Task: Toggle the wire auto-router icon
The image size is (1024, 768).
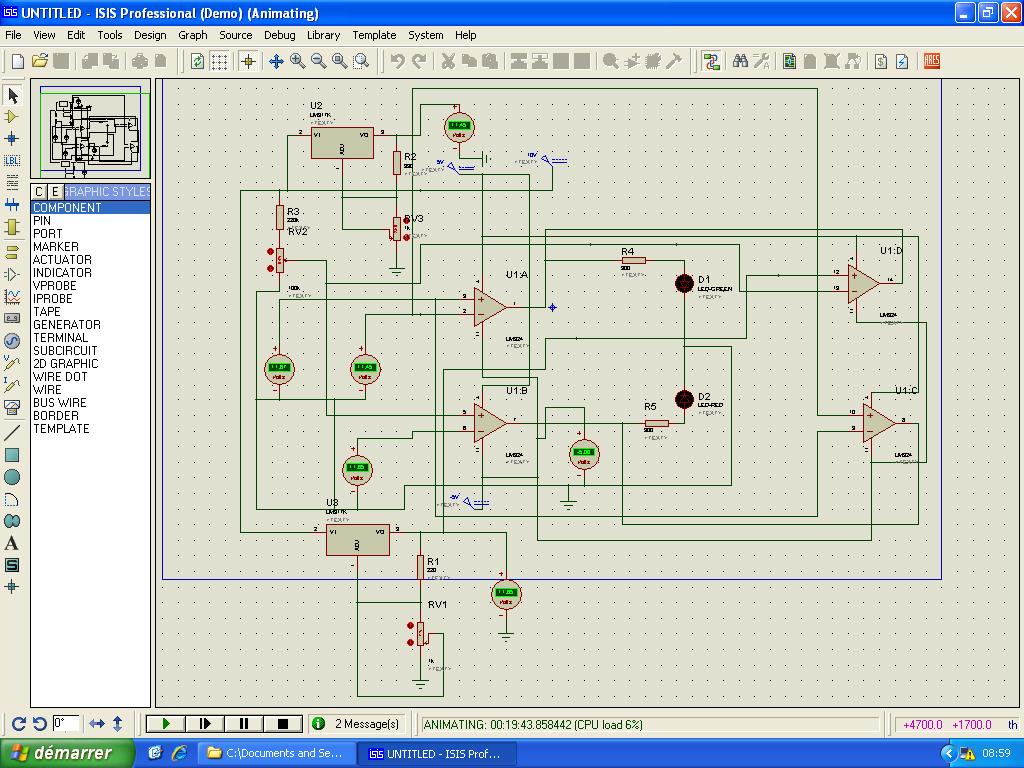Action: (711, 61)
